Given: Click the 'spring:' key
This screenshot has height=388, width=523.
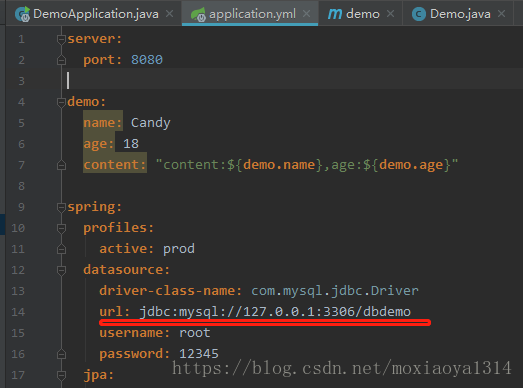Looking at the screenshot, I should [x=94, y=207].
